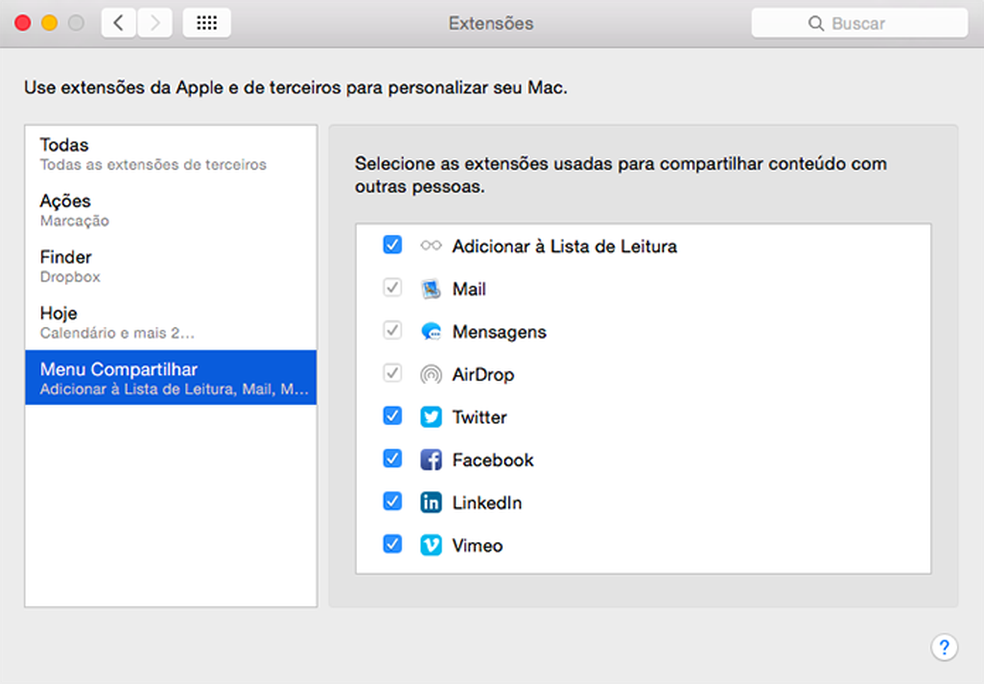Open the Hoje extensions category
Screen dimensions: 984x684
coord(170,321)
